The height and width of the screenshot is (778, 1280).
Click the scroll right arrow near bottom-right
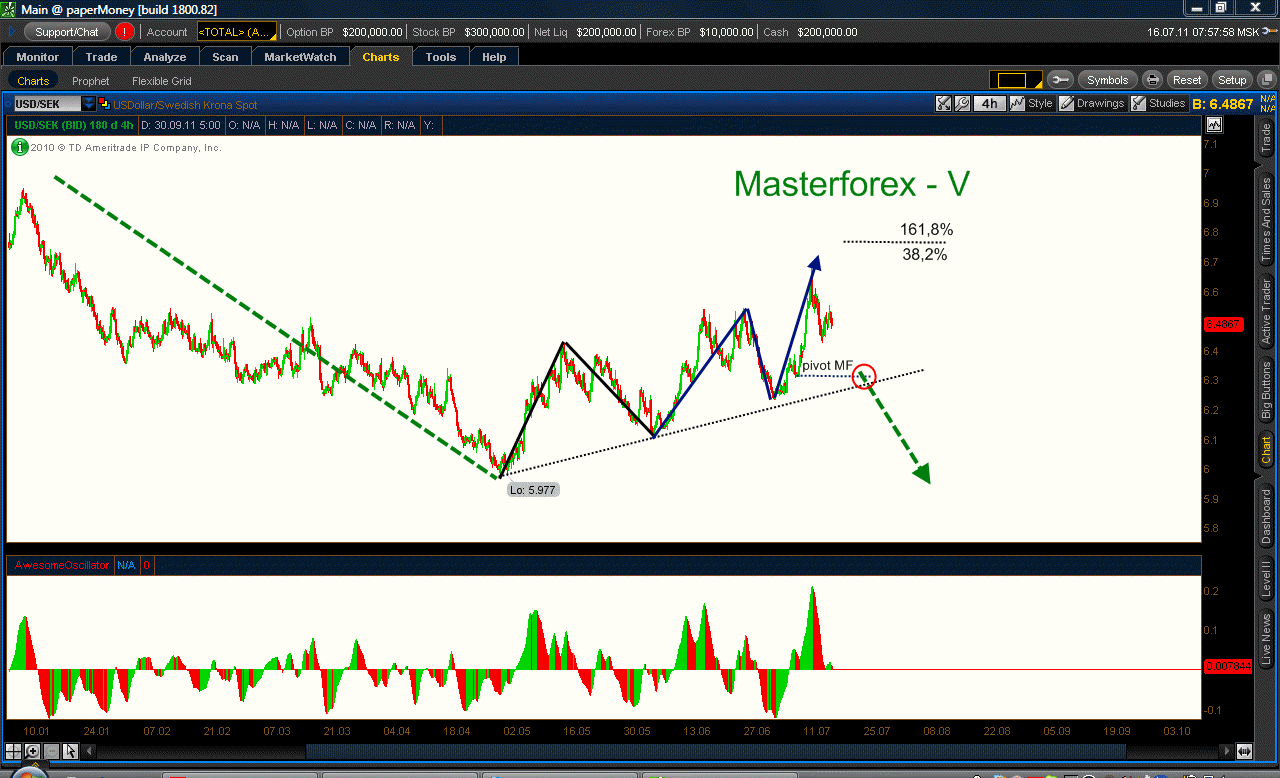1227,751
